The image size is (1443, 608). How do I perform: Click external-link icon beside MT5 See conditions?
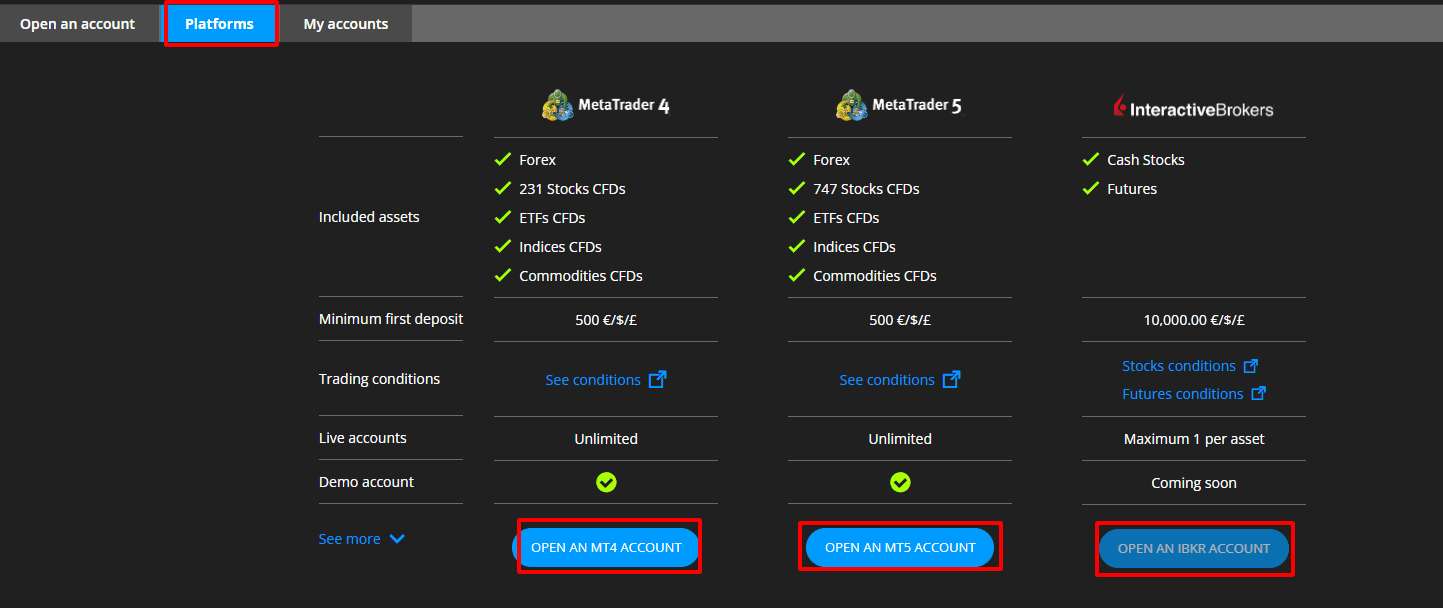click(951, 380)
